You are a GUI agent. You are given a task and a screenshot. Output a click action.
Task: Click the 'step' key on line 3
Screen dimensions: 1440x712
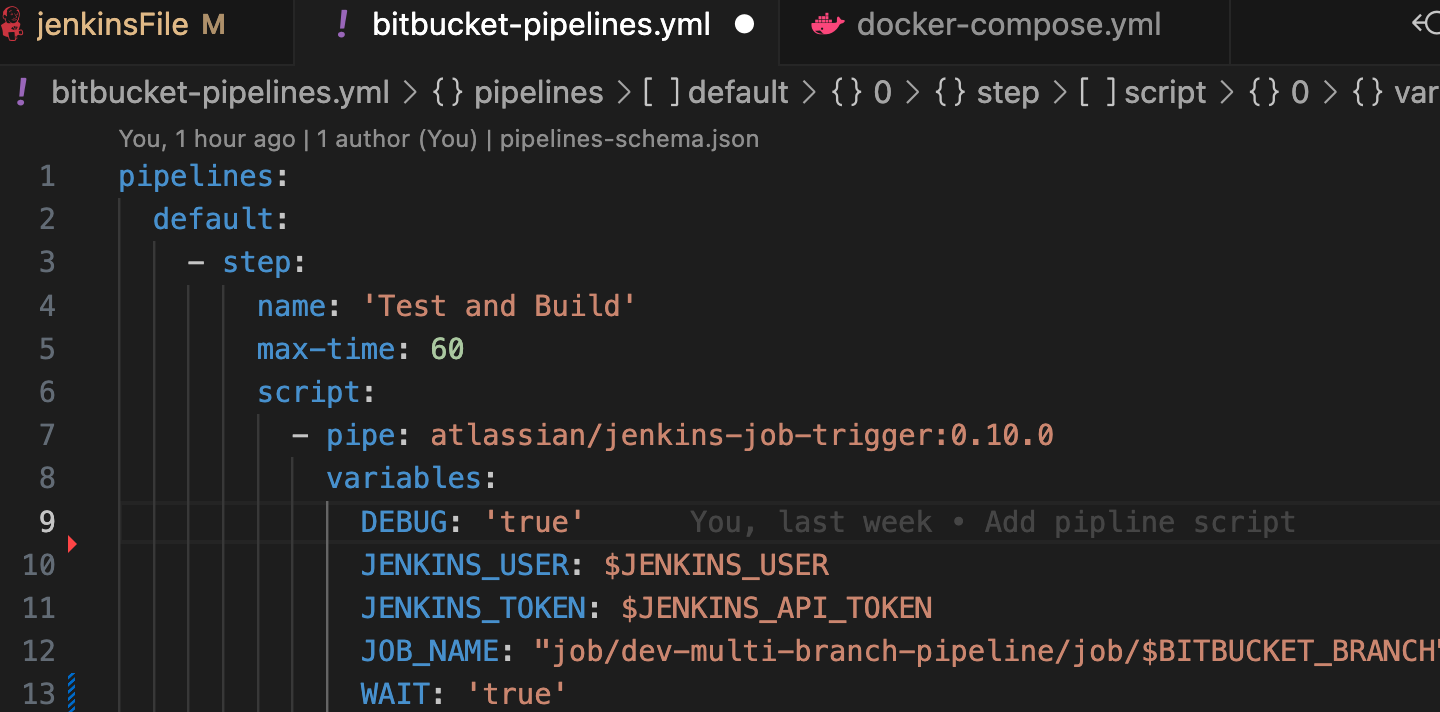[x=257, y=263]
